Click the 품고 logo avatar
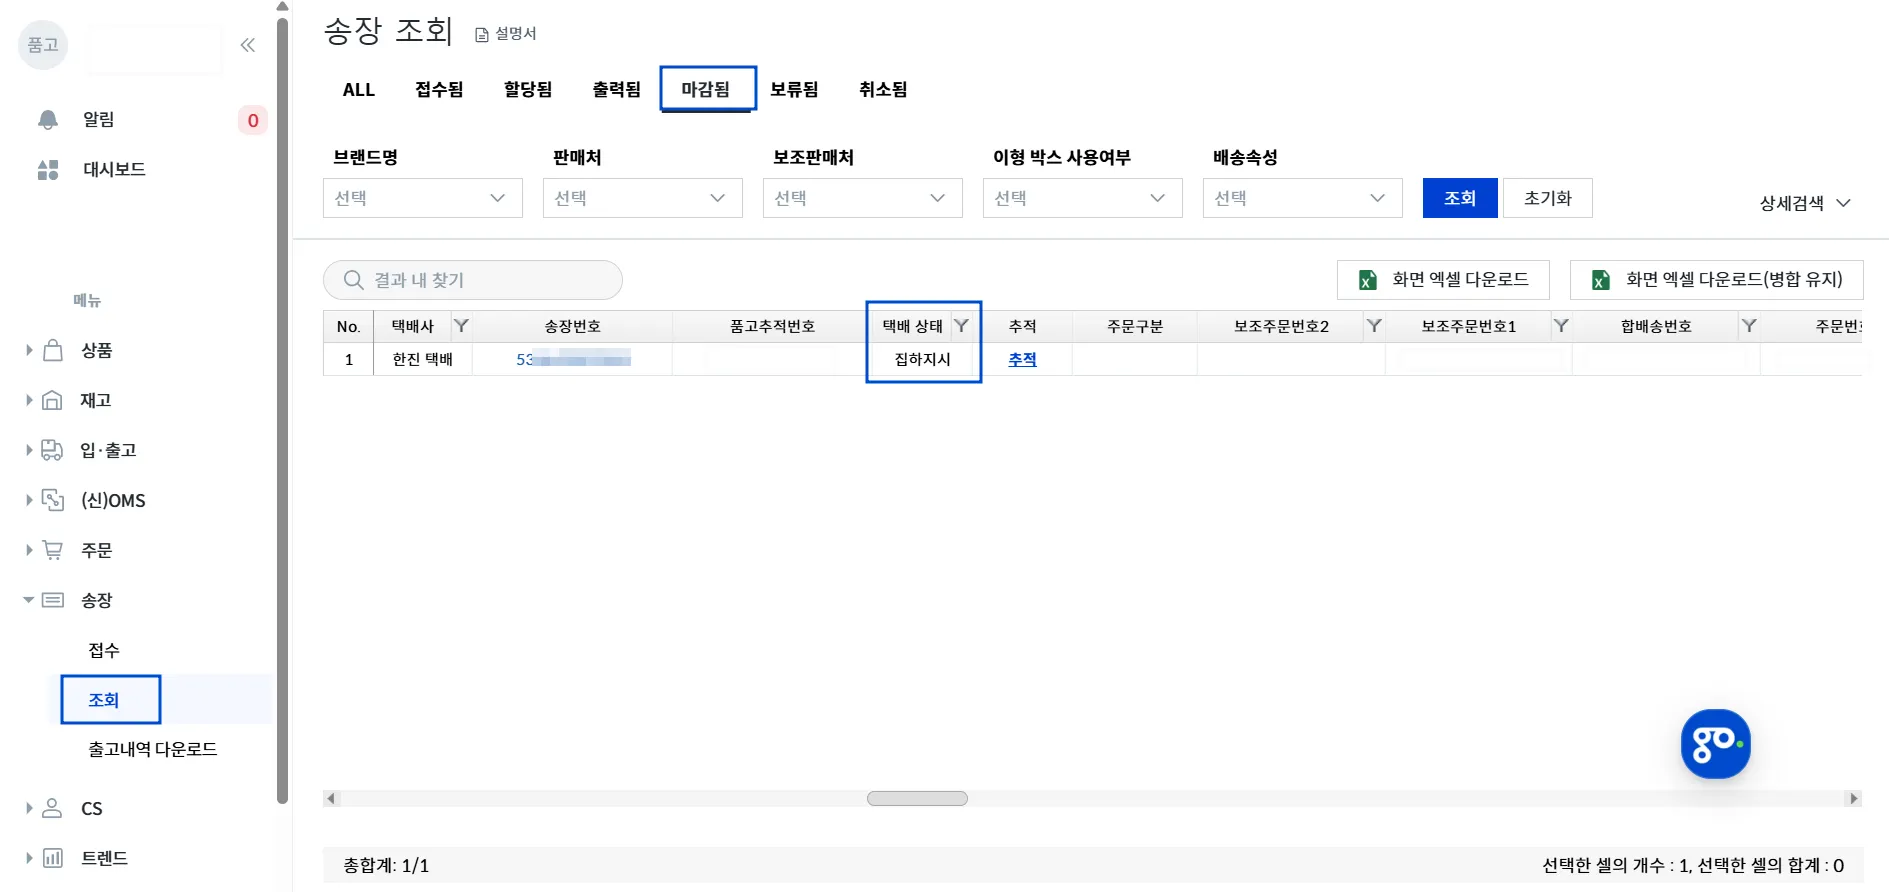Image resolution: width=1889 pixels, height=892 pixels. (43, 45)
